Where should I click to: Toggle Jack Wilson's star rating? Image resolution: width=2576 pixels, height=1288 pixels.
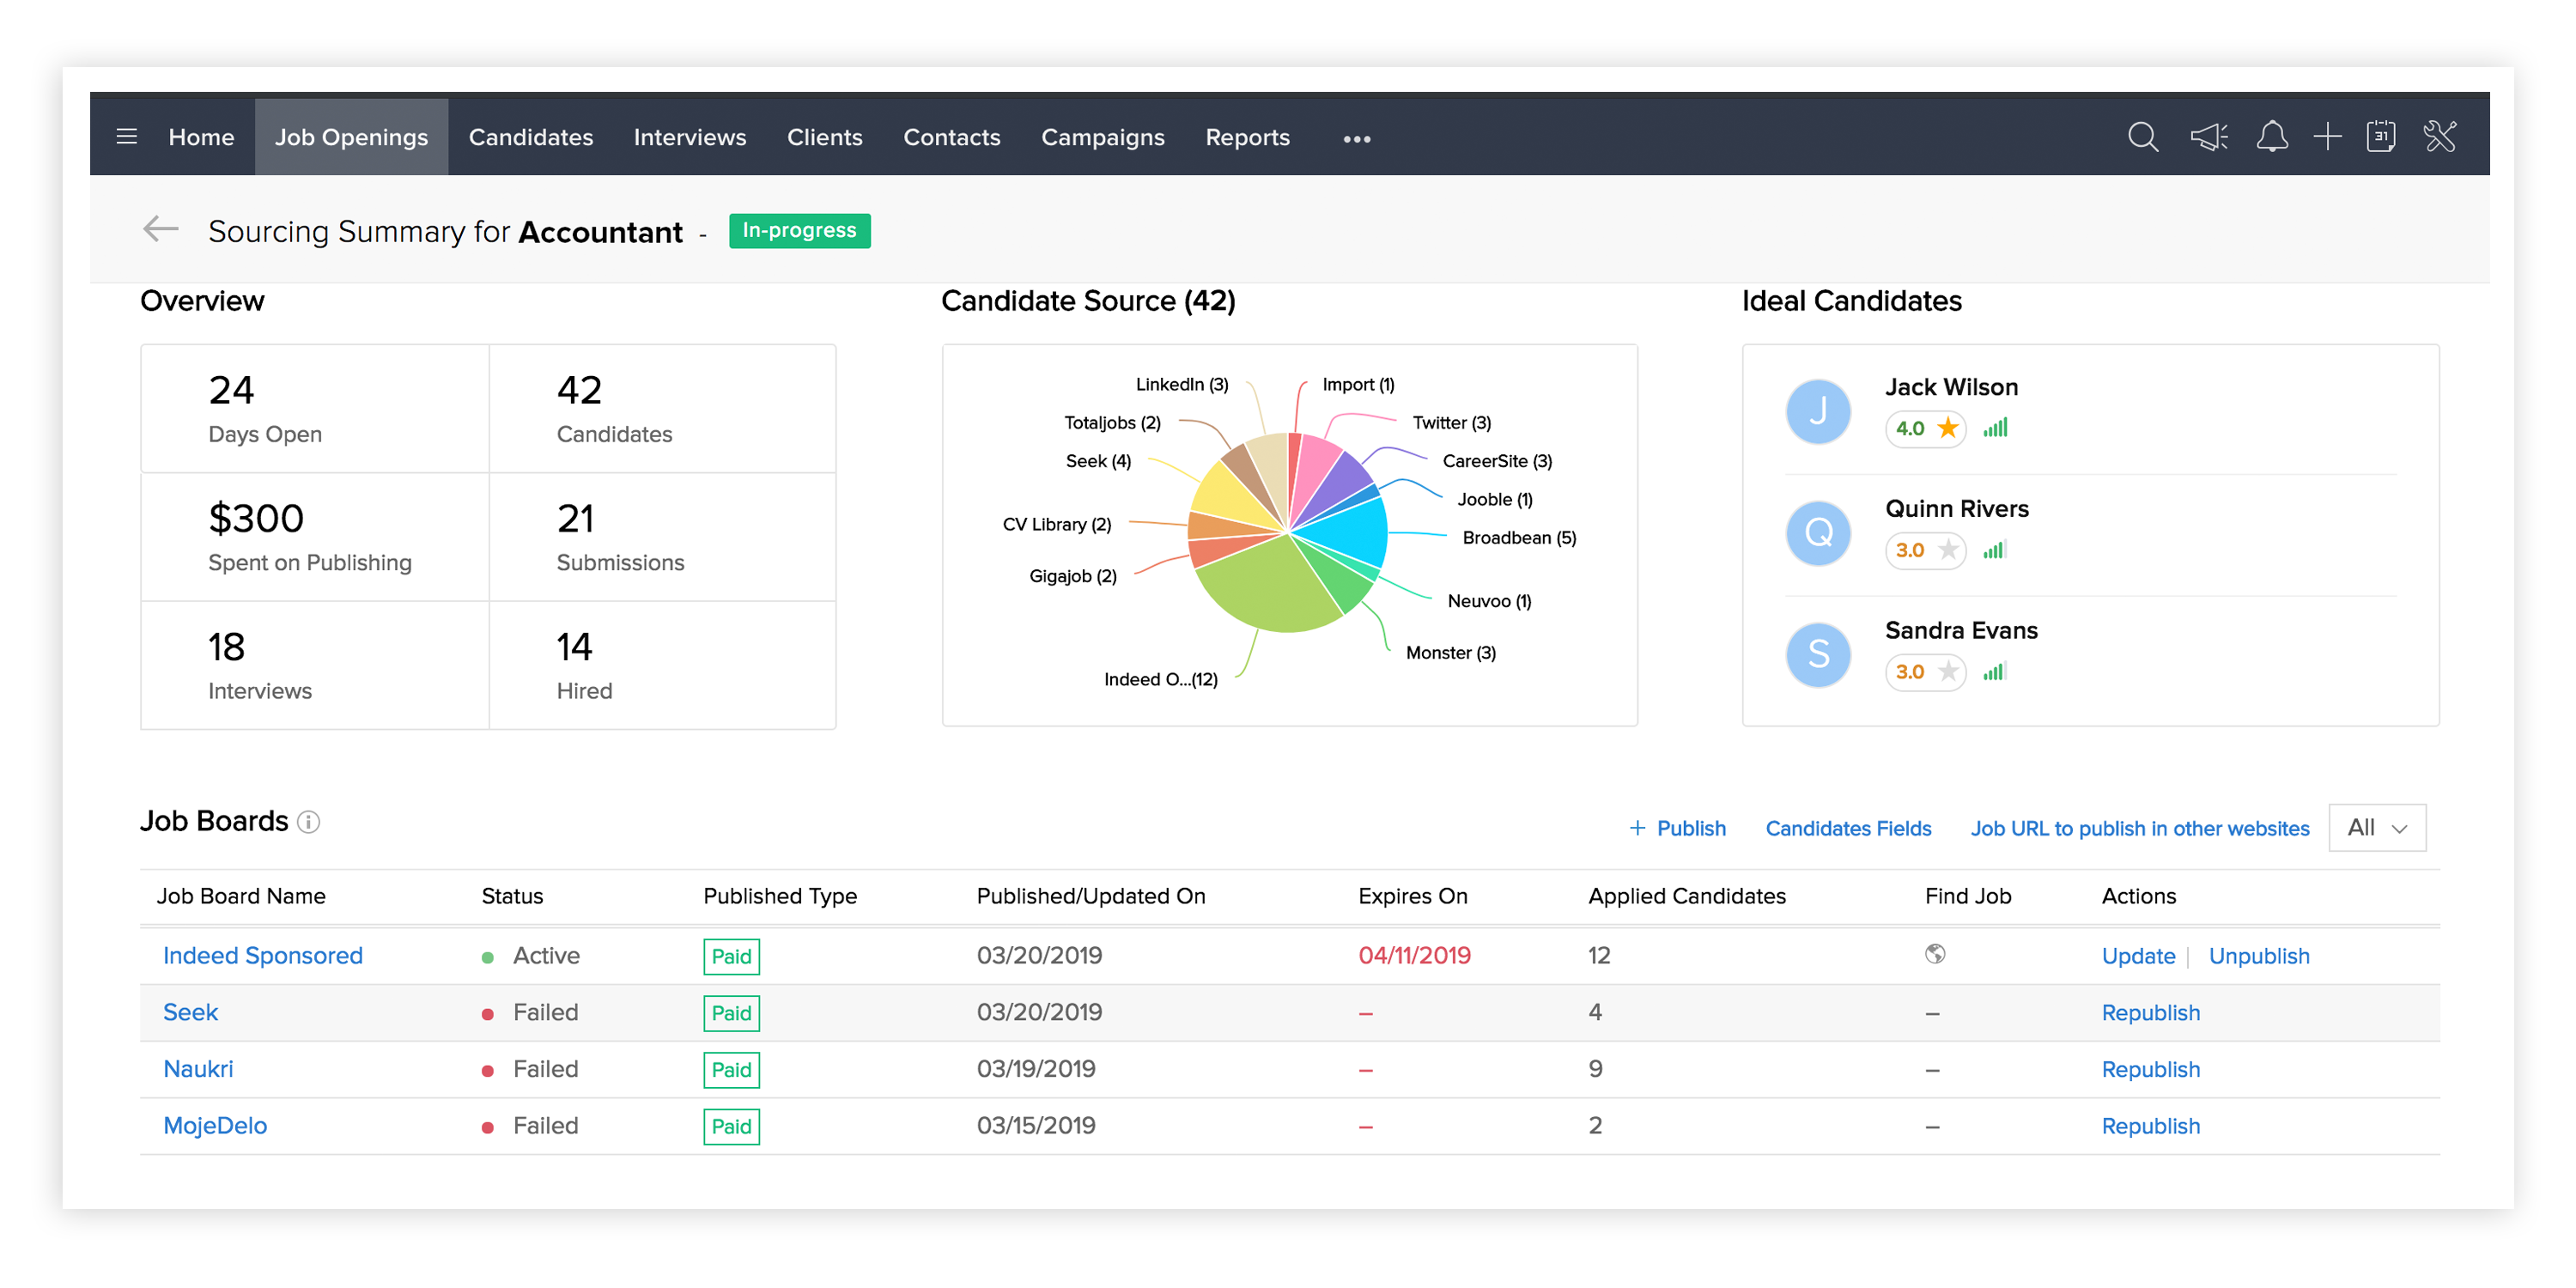[x=1947, y=428]
